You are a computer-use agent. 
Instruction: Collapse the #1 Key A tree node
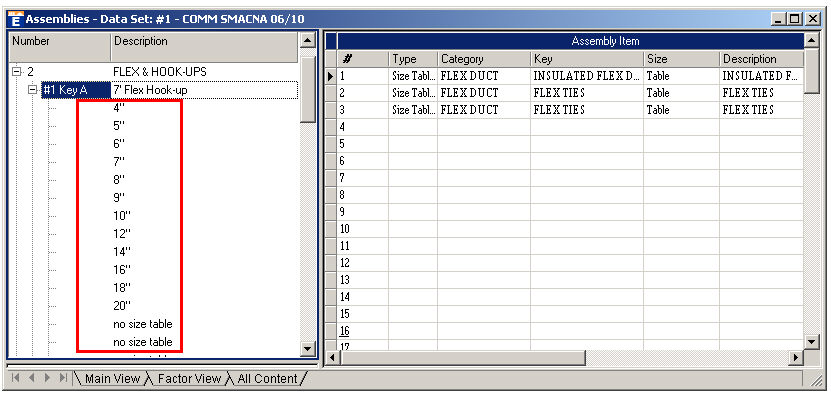pyautogui.click(x=33, y=90)
